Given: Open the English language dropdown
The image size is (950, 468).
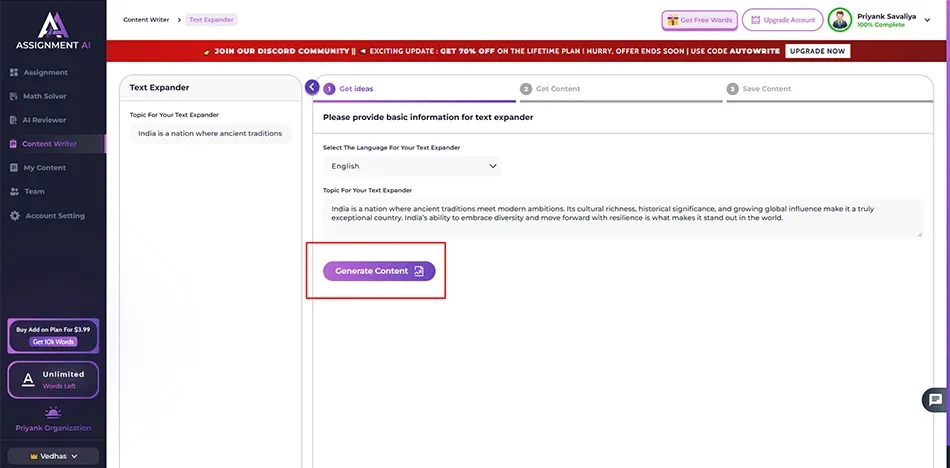Looking at the screenshot, I should (x=412, y=166).
